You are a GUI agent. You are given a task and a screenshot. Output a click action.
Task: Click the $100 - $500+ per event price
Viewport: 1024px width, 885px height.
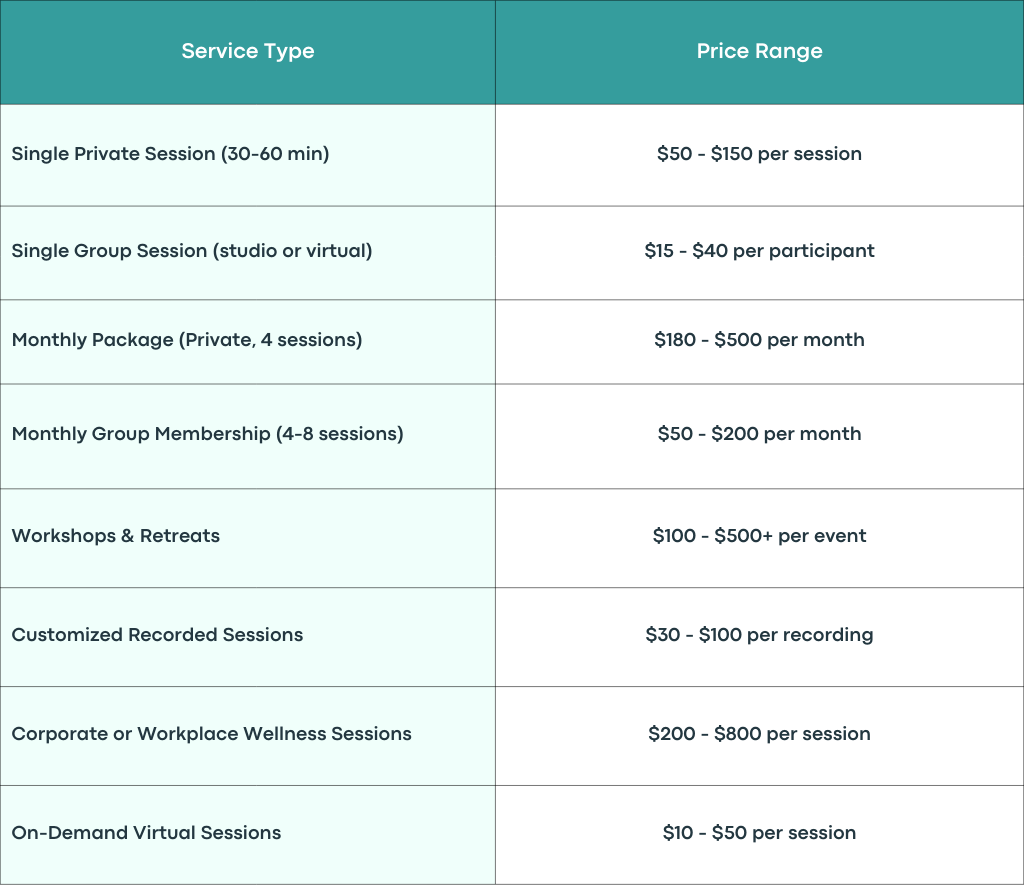pos(760,536)
